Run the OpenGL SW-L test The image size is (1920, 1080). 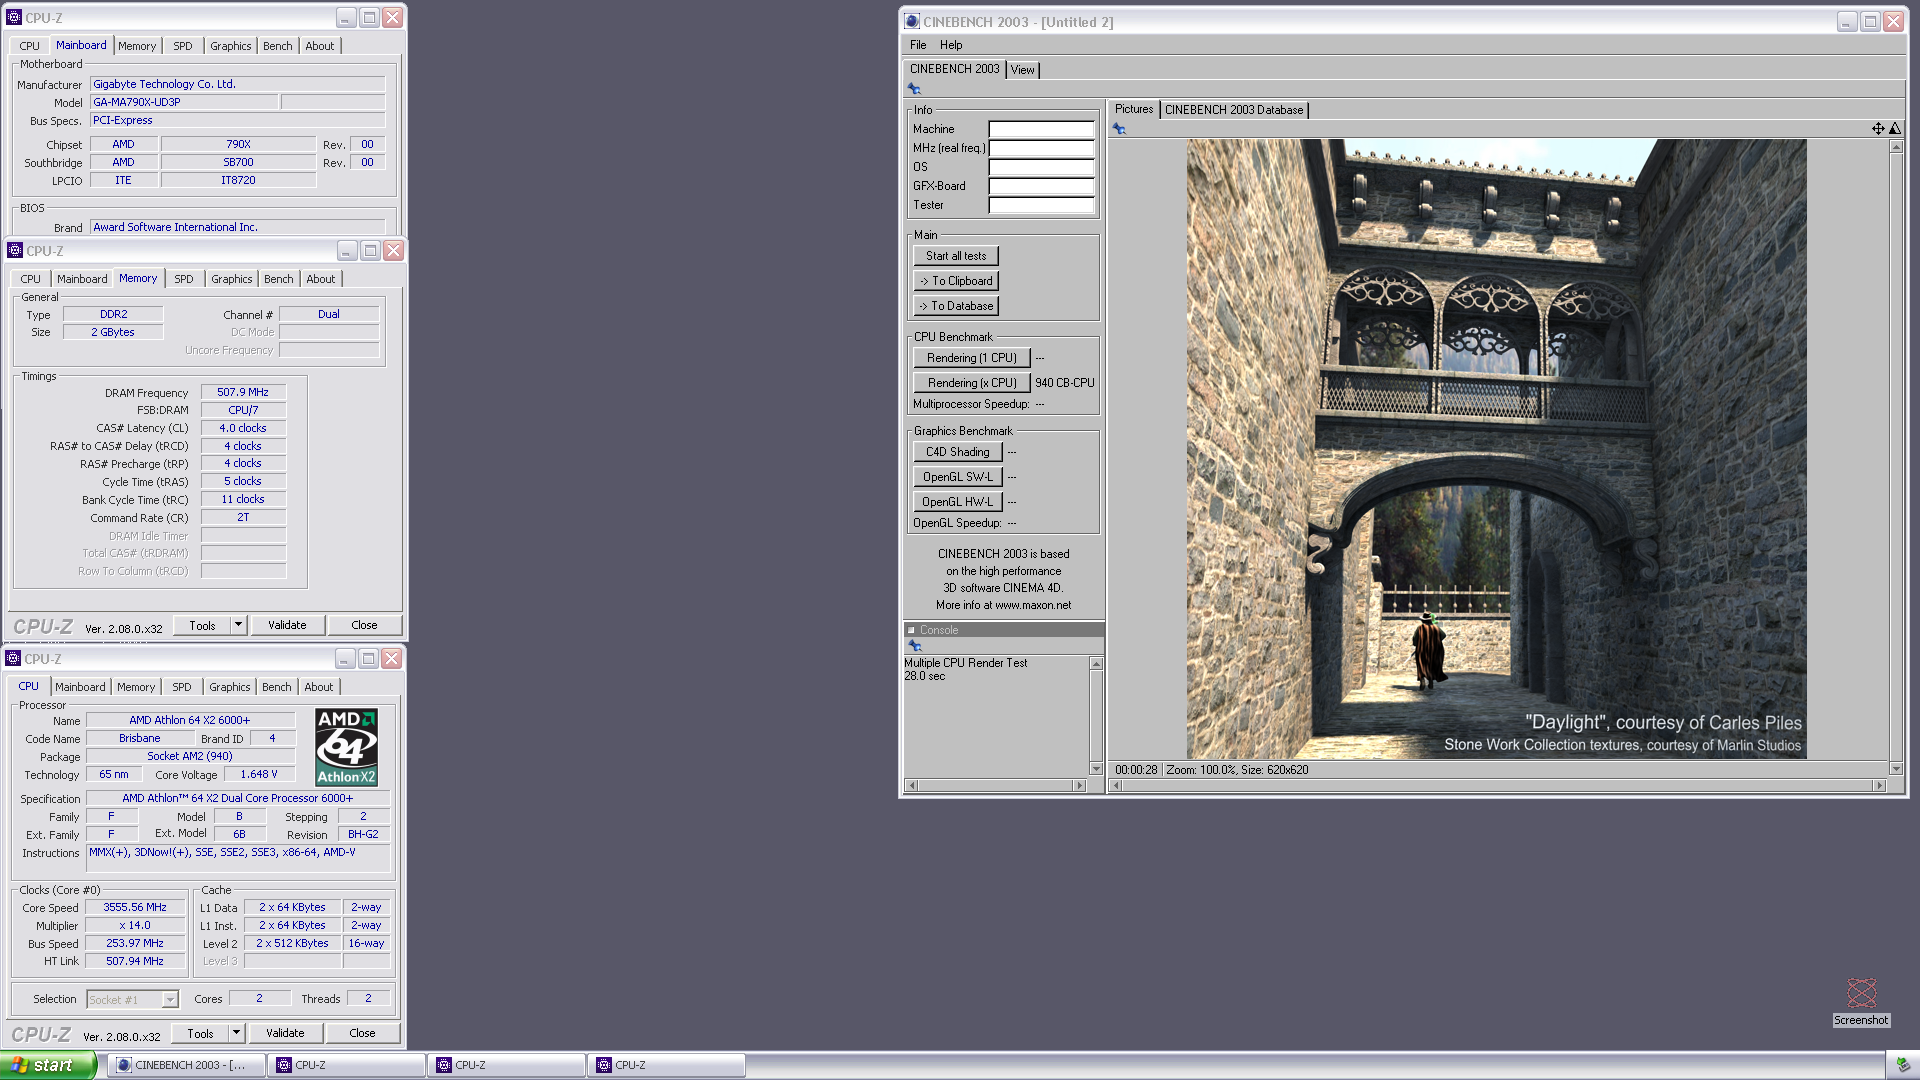pyautogui.click(x=957, y=477)
